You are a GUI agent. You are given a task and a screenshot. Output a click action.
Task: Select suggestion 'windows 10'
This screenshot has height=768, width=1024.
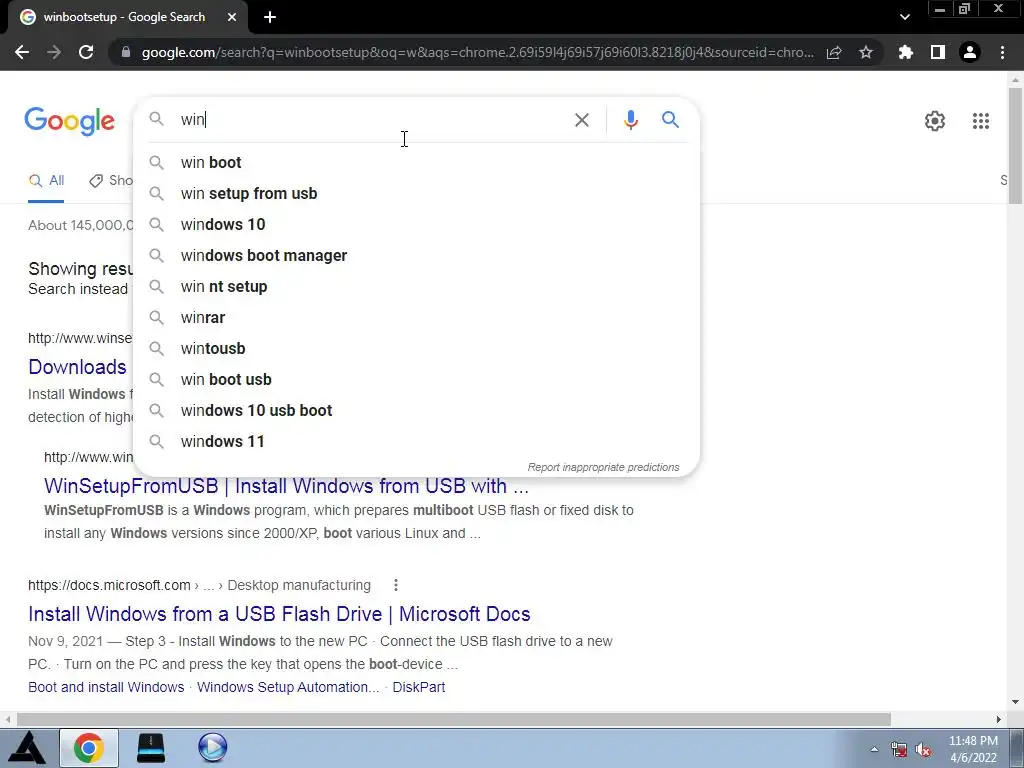(x=416, y=225)
